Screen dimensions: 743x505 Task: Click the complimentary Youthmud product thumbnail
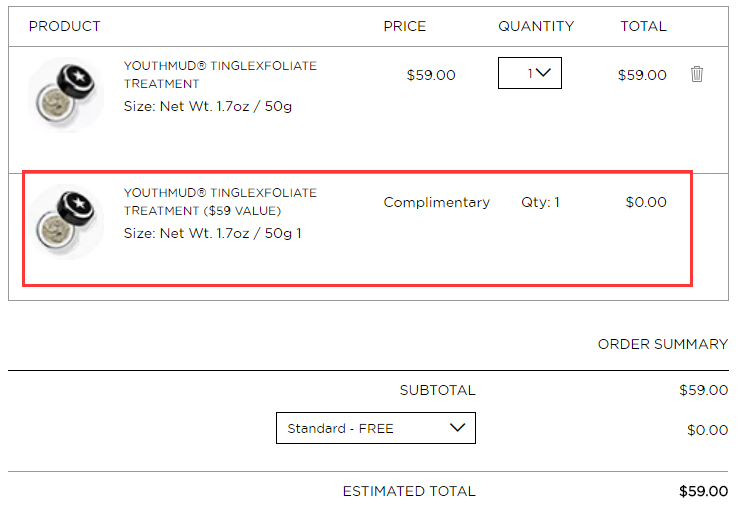pyautogui.click(x=66, y=222)
